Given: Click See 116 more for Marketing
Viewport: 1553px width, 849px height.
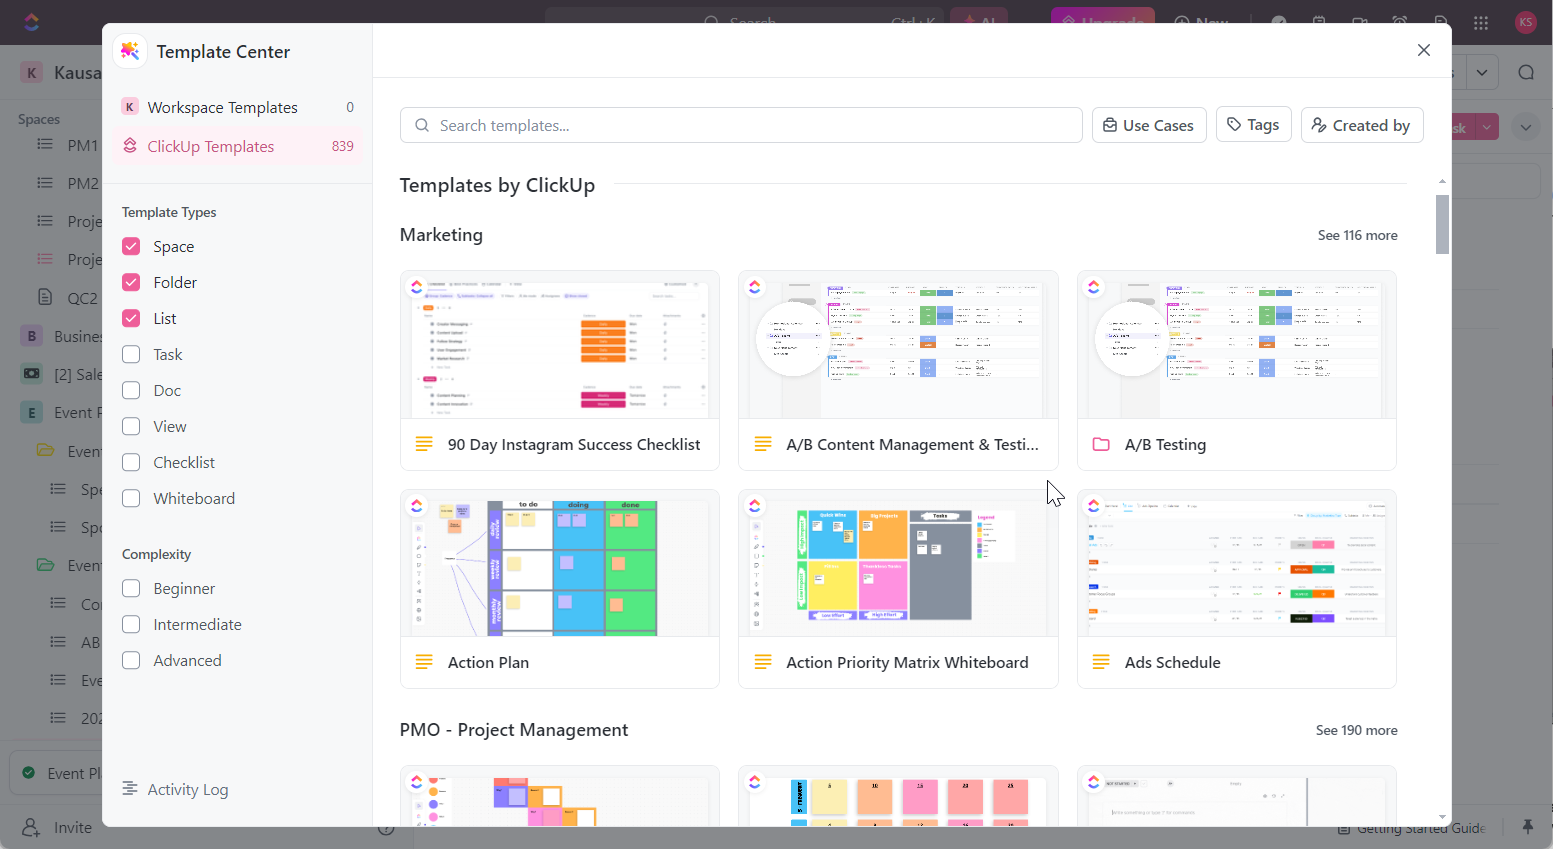Looking at the screenshot, I should click(x=1357, y=235).
